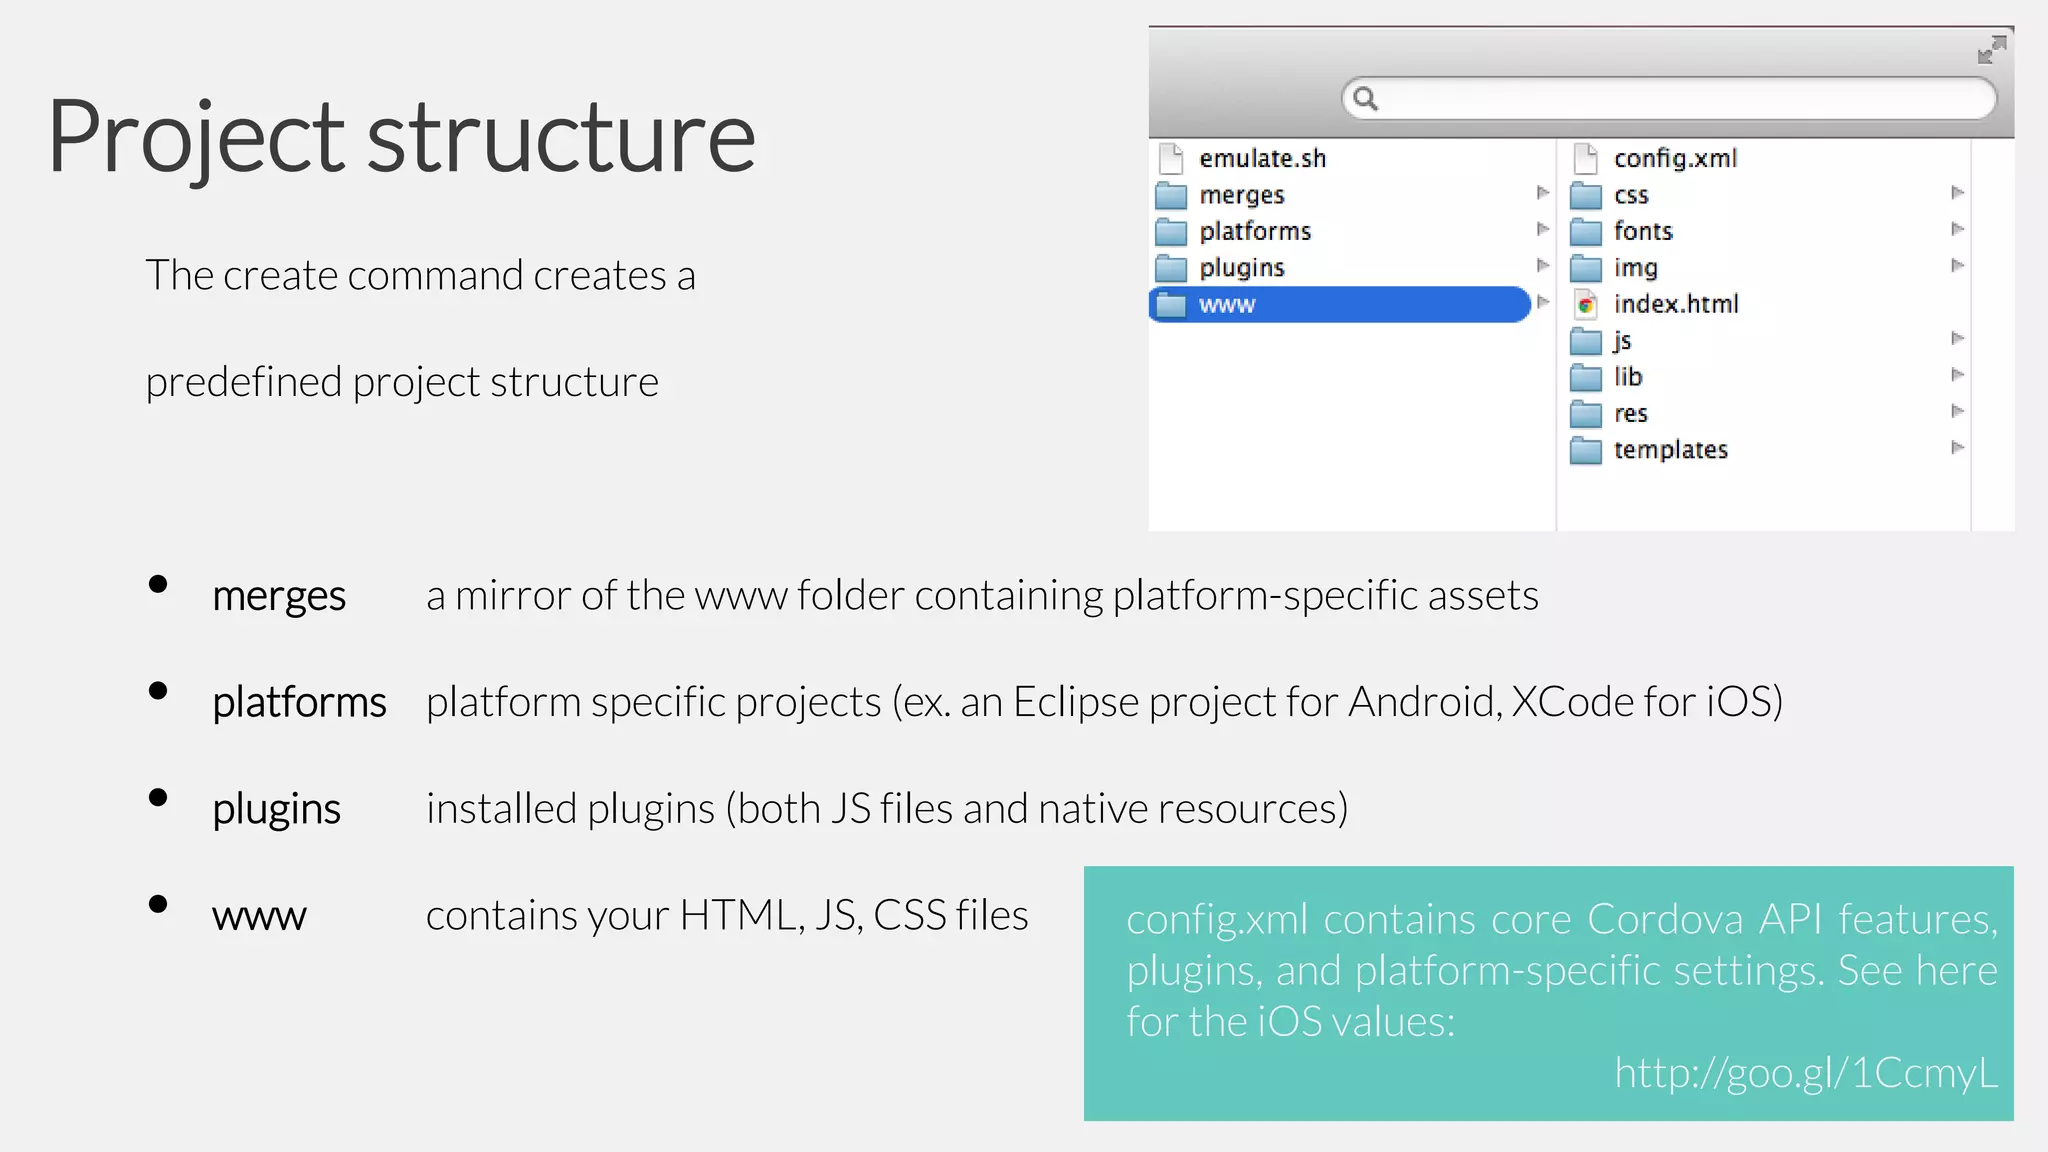Image resolution: width=2048 pixels, height=1152 pixels.
Task: Click the arrow next to www folder
Action: pos(1543,302)
